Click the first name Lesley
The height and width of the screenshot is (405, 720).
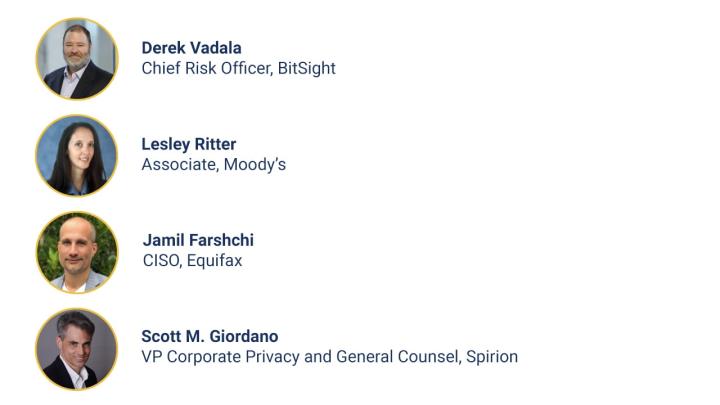[166, 144]
